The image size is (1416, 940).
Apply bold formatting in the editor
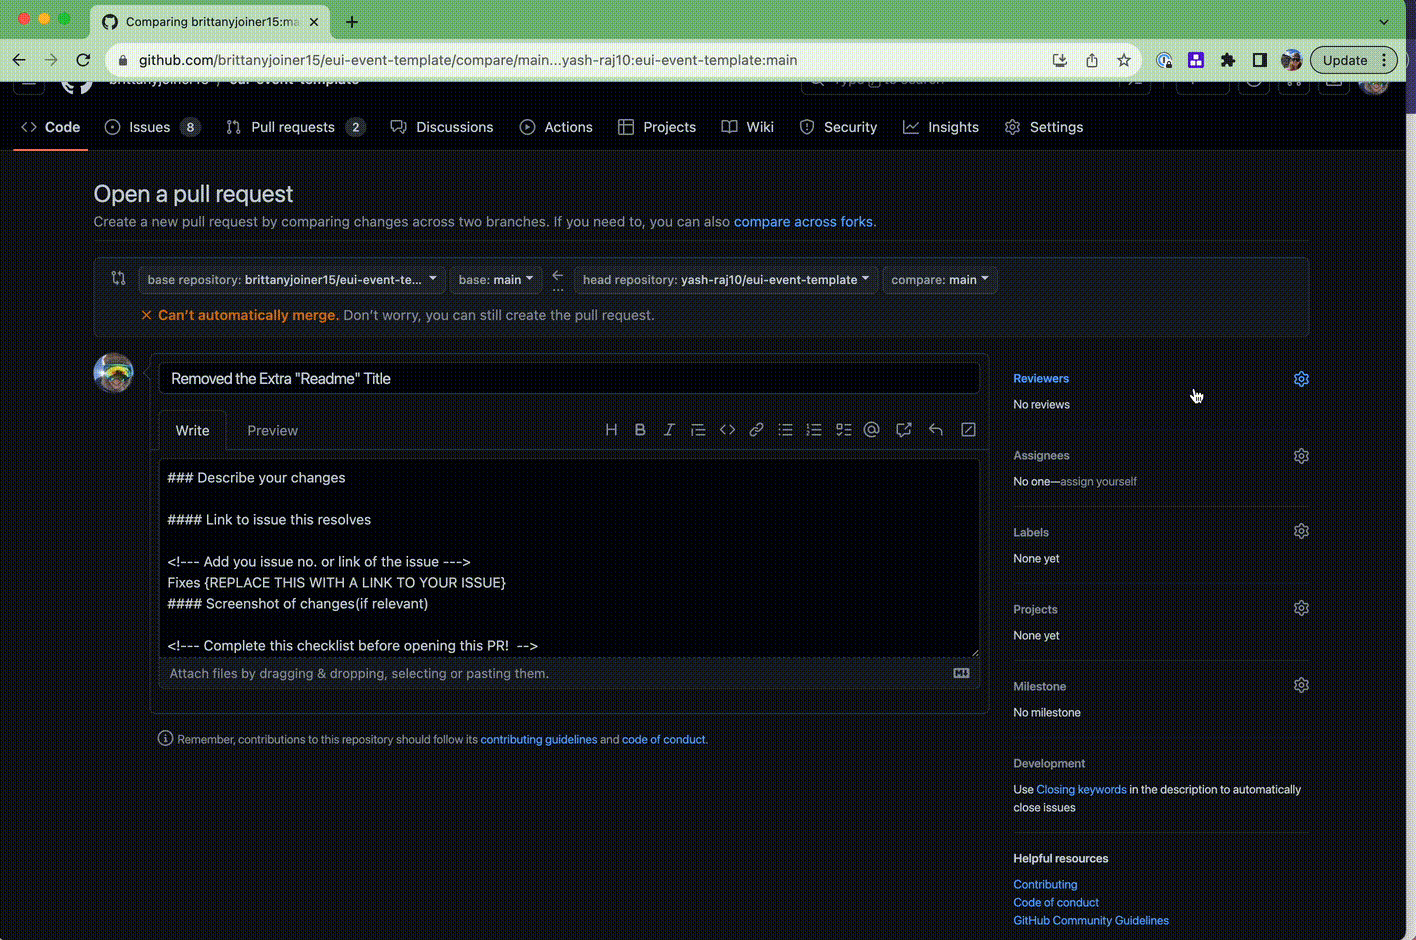pos(640,430)
